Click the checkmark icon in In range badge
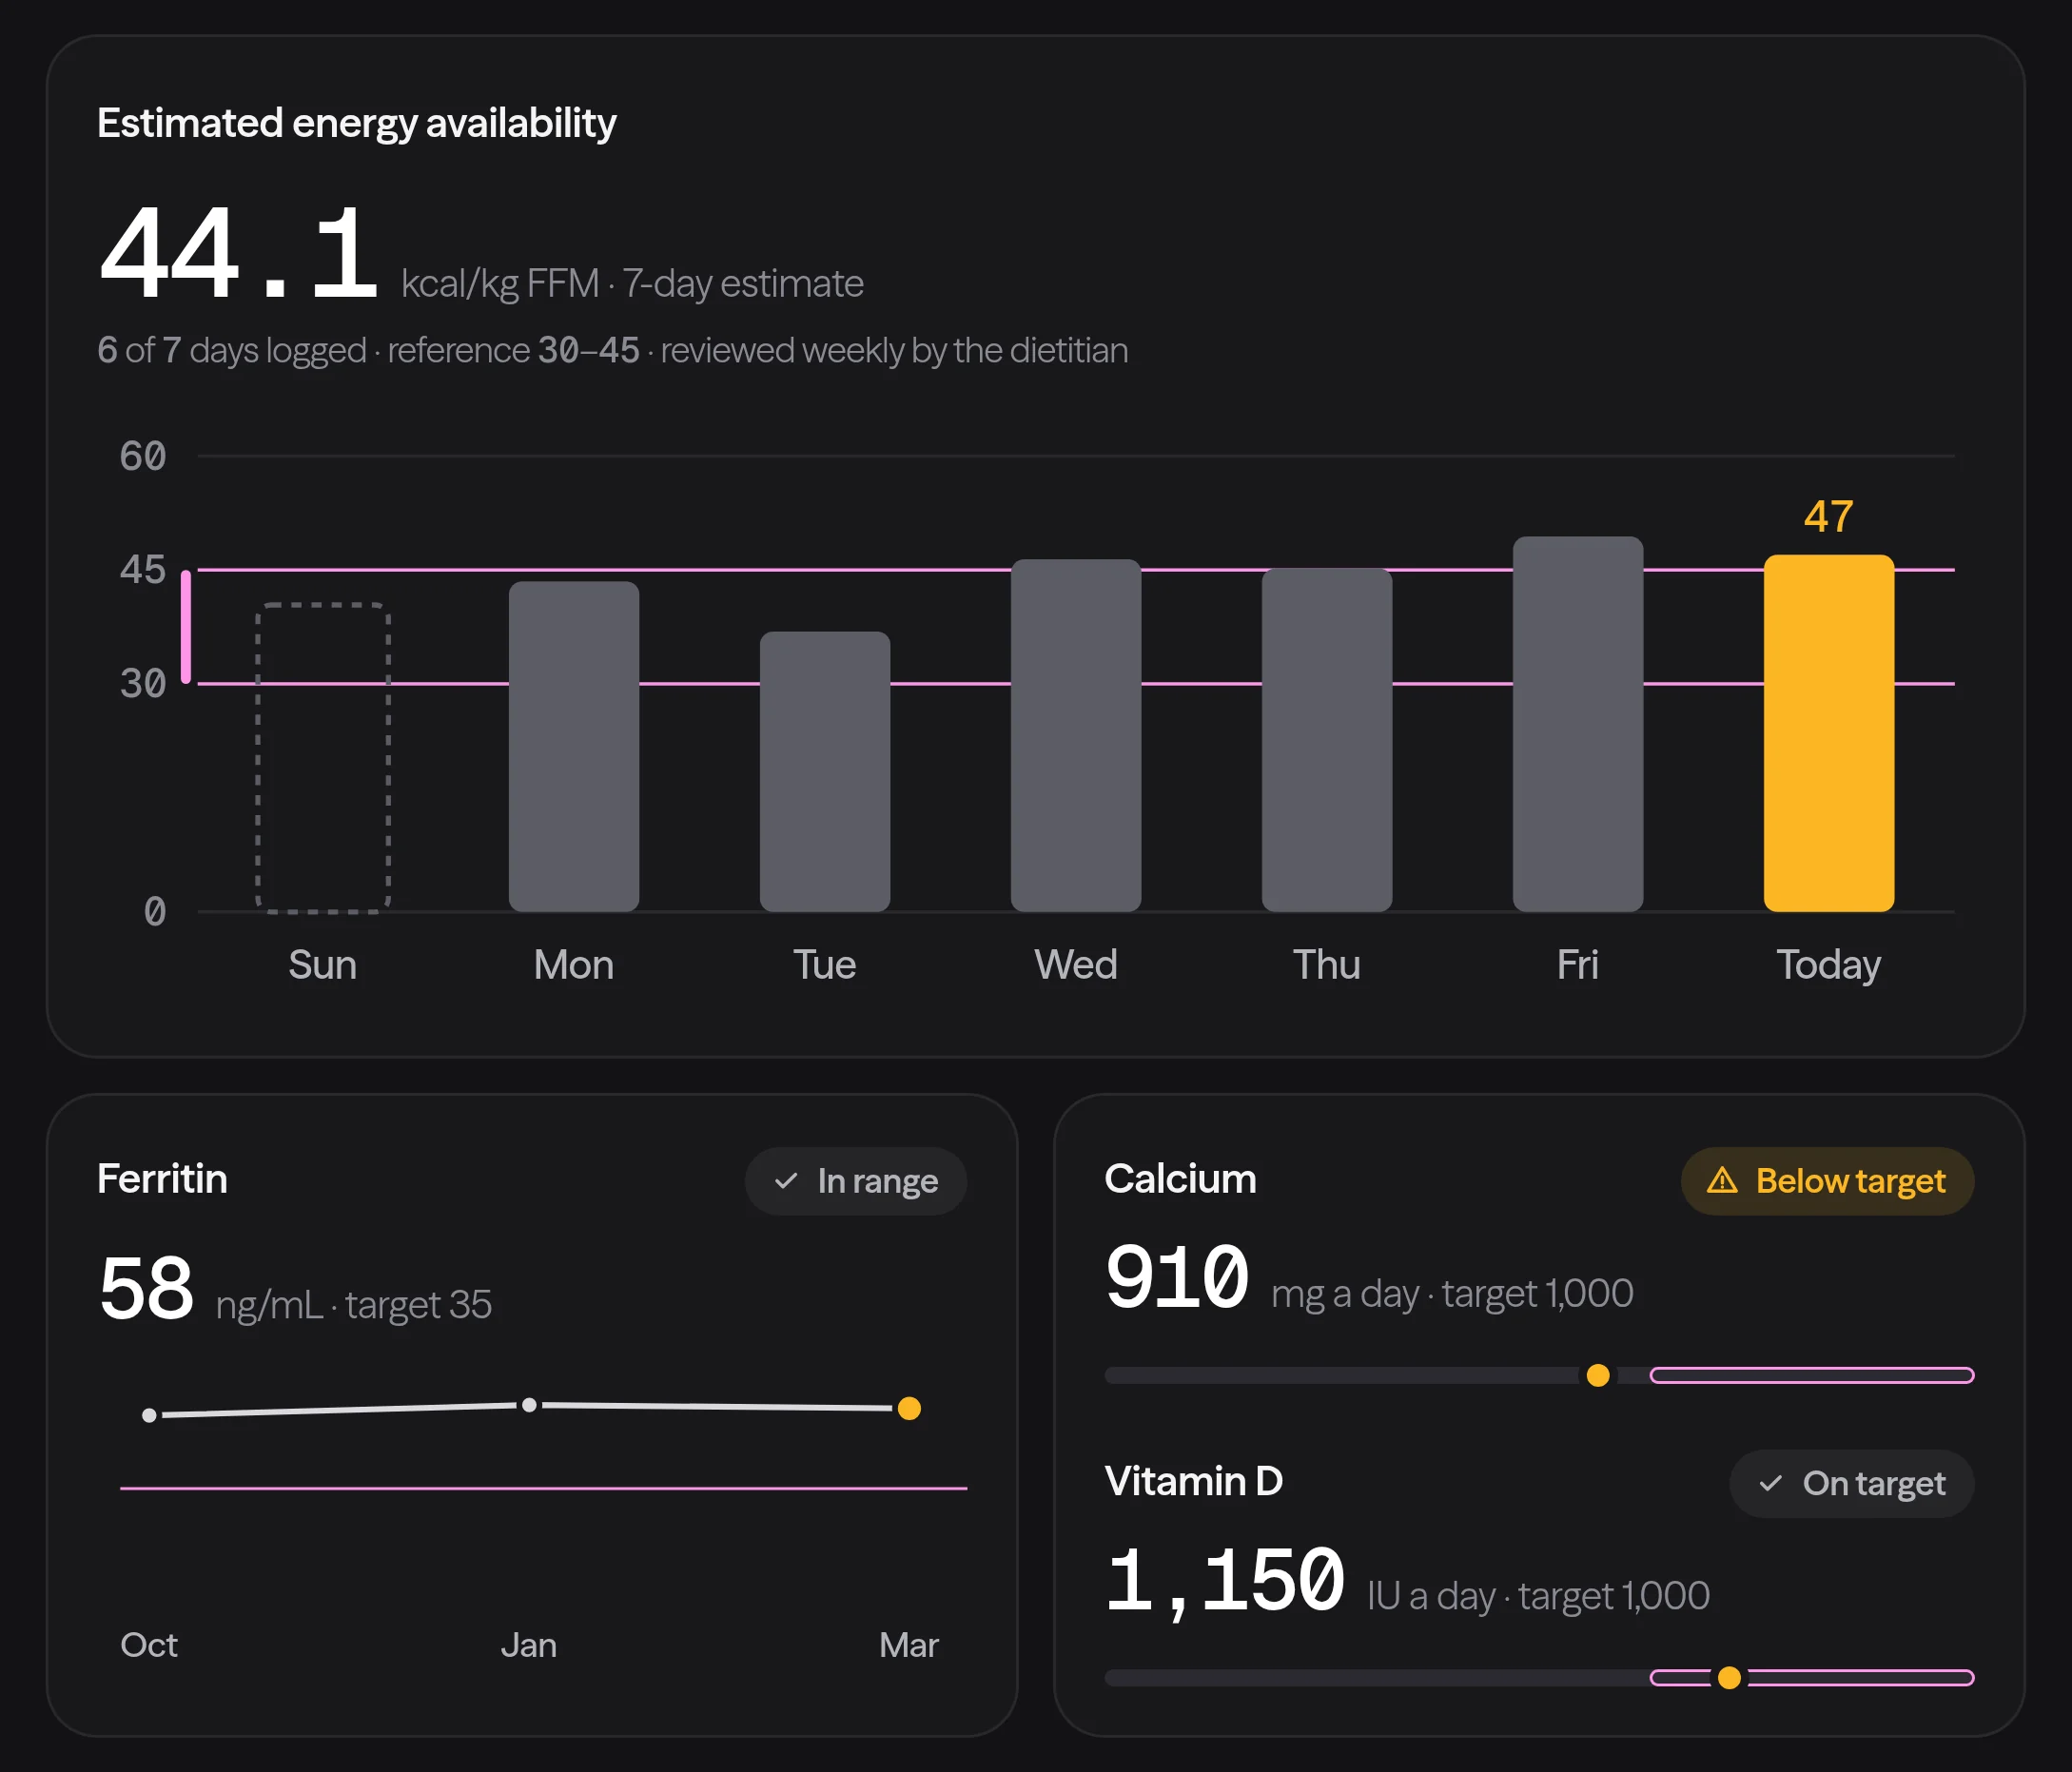 786,1181
